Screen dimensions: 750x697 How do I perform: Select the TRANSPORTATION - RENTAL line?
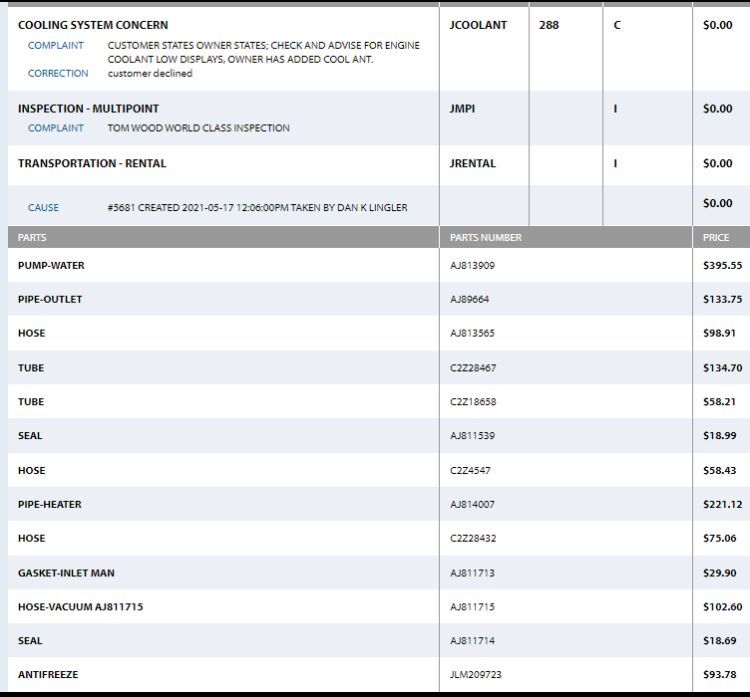(92, 163)
